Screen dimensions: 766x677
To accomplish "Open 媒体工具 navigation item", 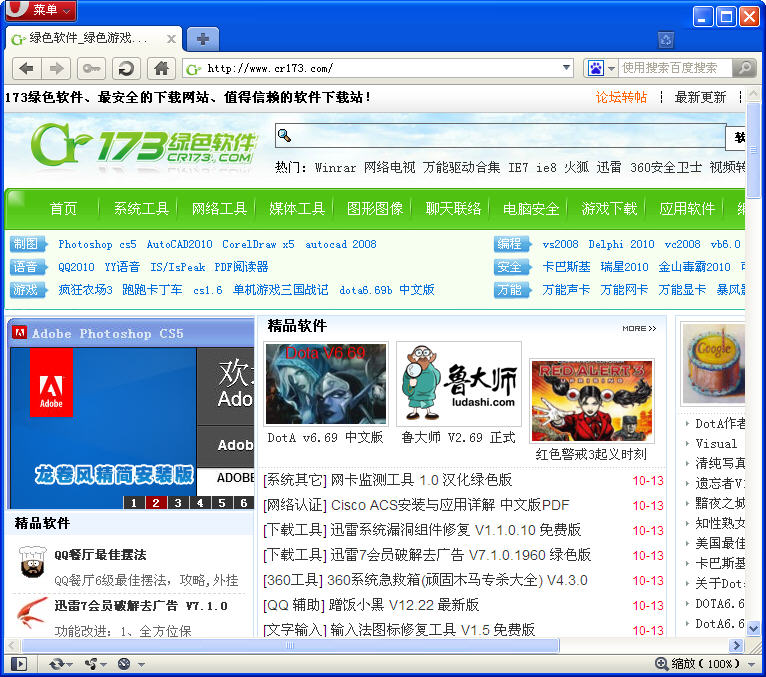I will [297, 209].
